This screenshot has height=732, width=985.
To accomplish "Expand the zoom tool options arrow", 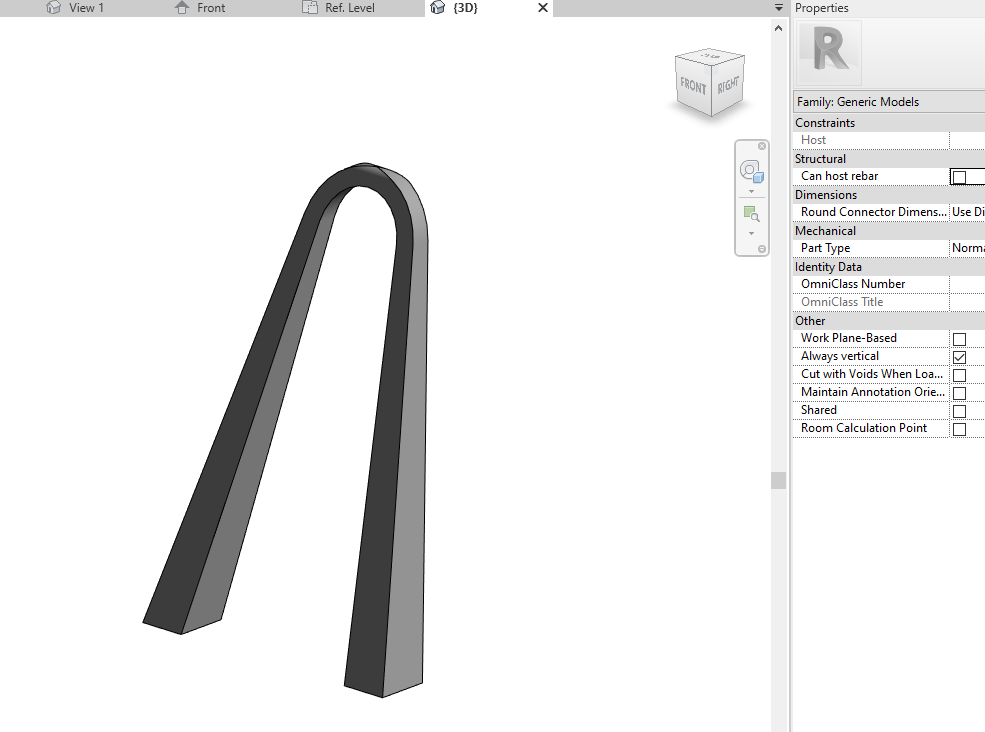I will tap(751, 233).
